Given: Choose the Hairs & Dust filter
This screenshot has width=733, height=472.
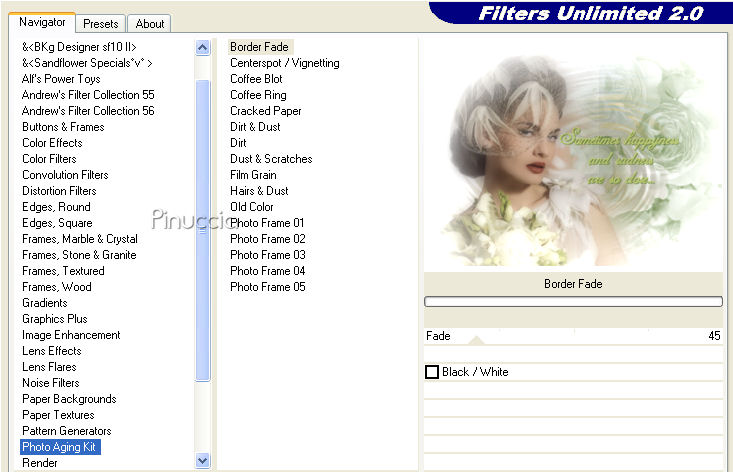Looking at the screenshot, I should click(259, 191).
